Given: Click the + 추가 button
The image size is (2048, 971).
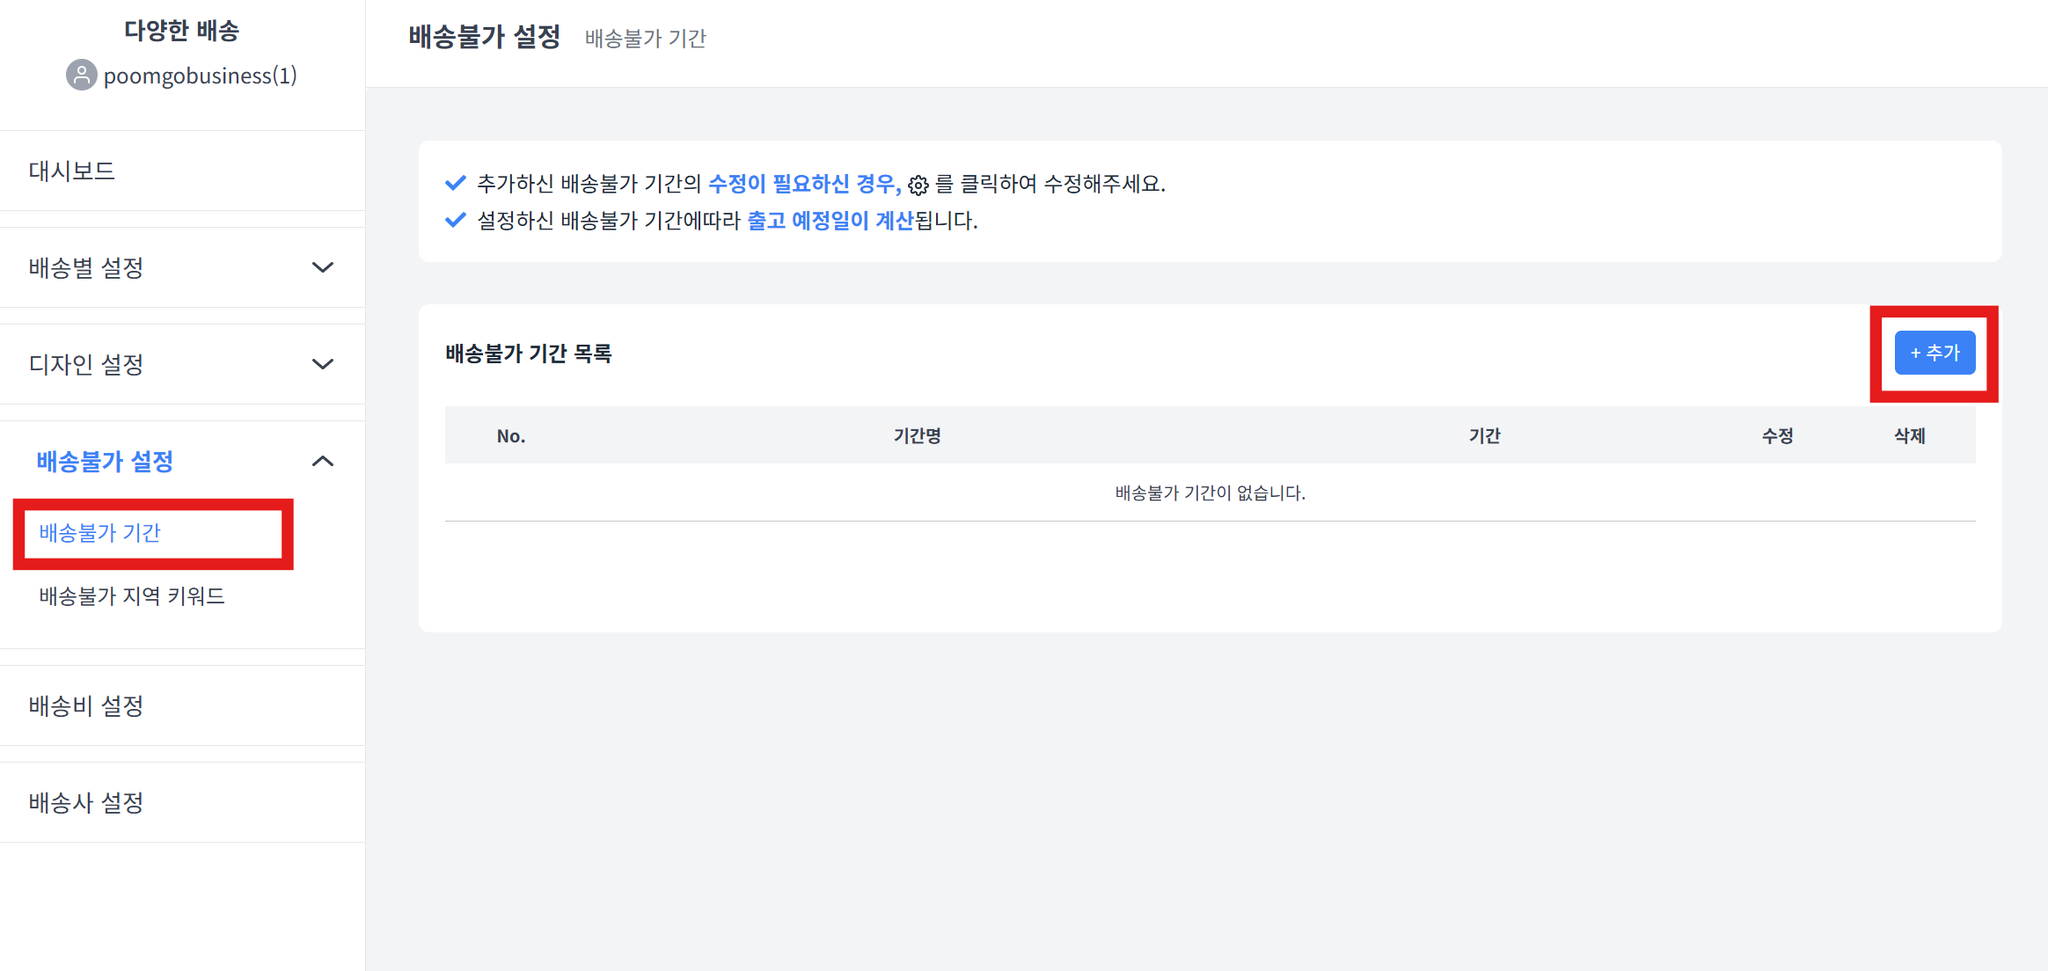Looking at the screenshot, I should [1934, 353].
